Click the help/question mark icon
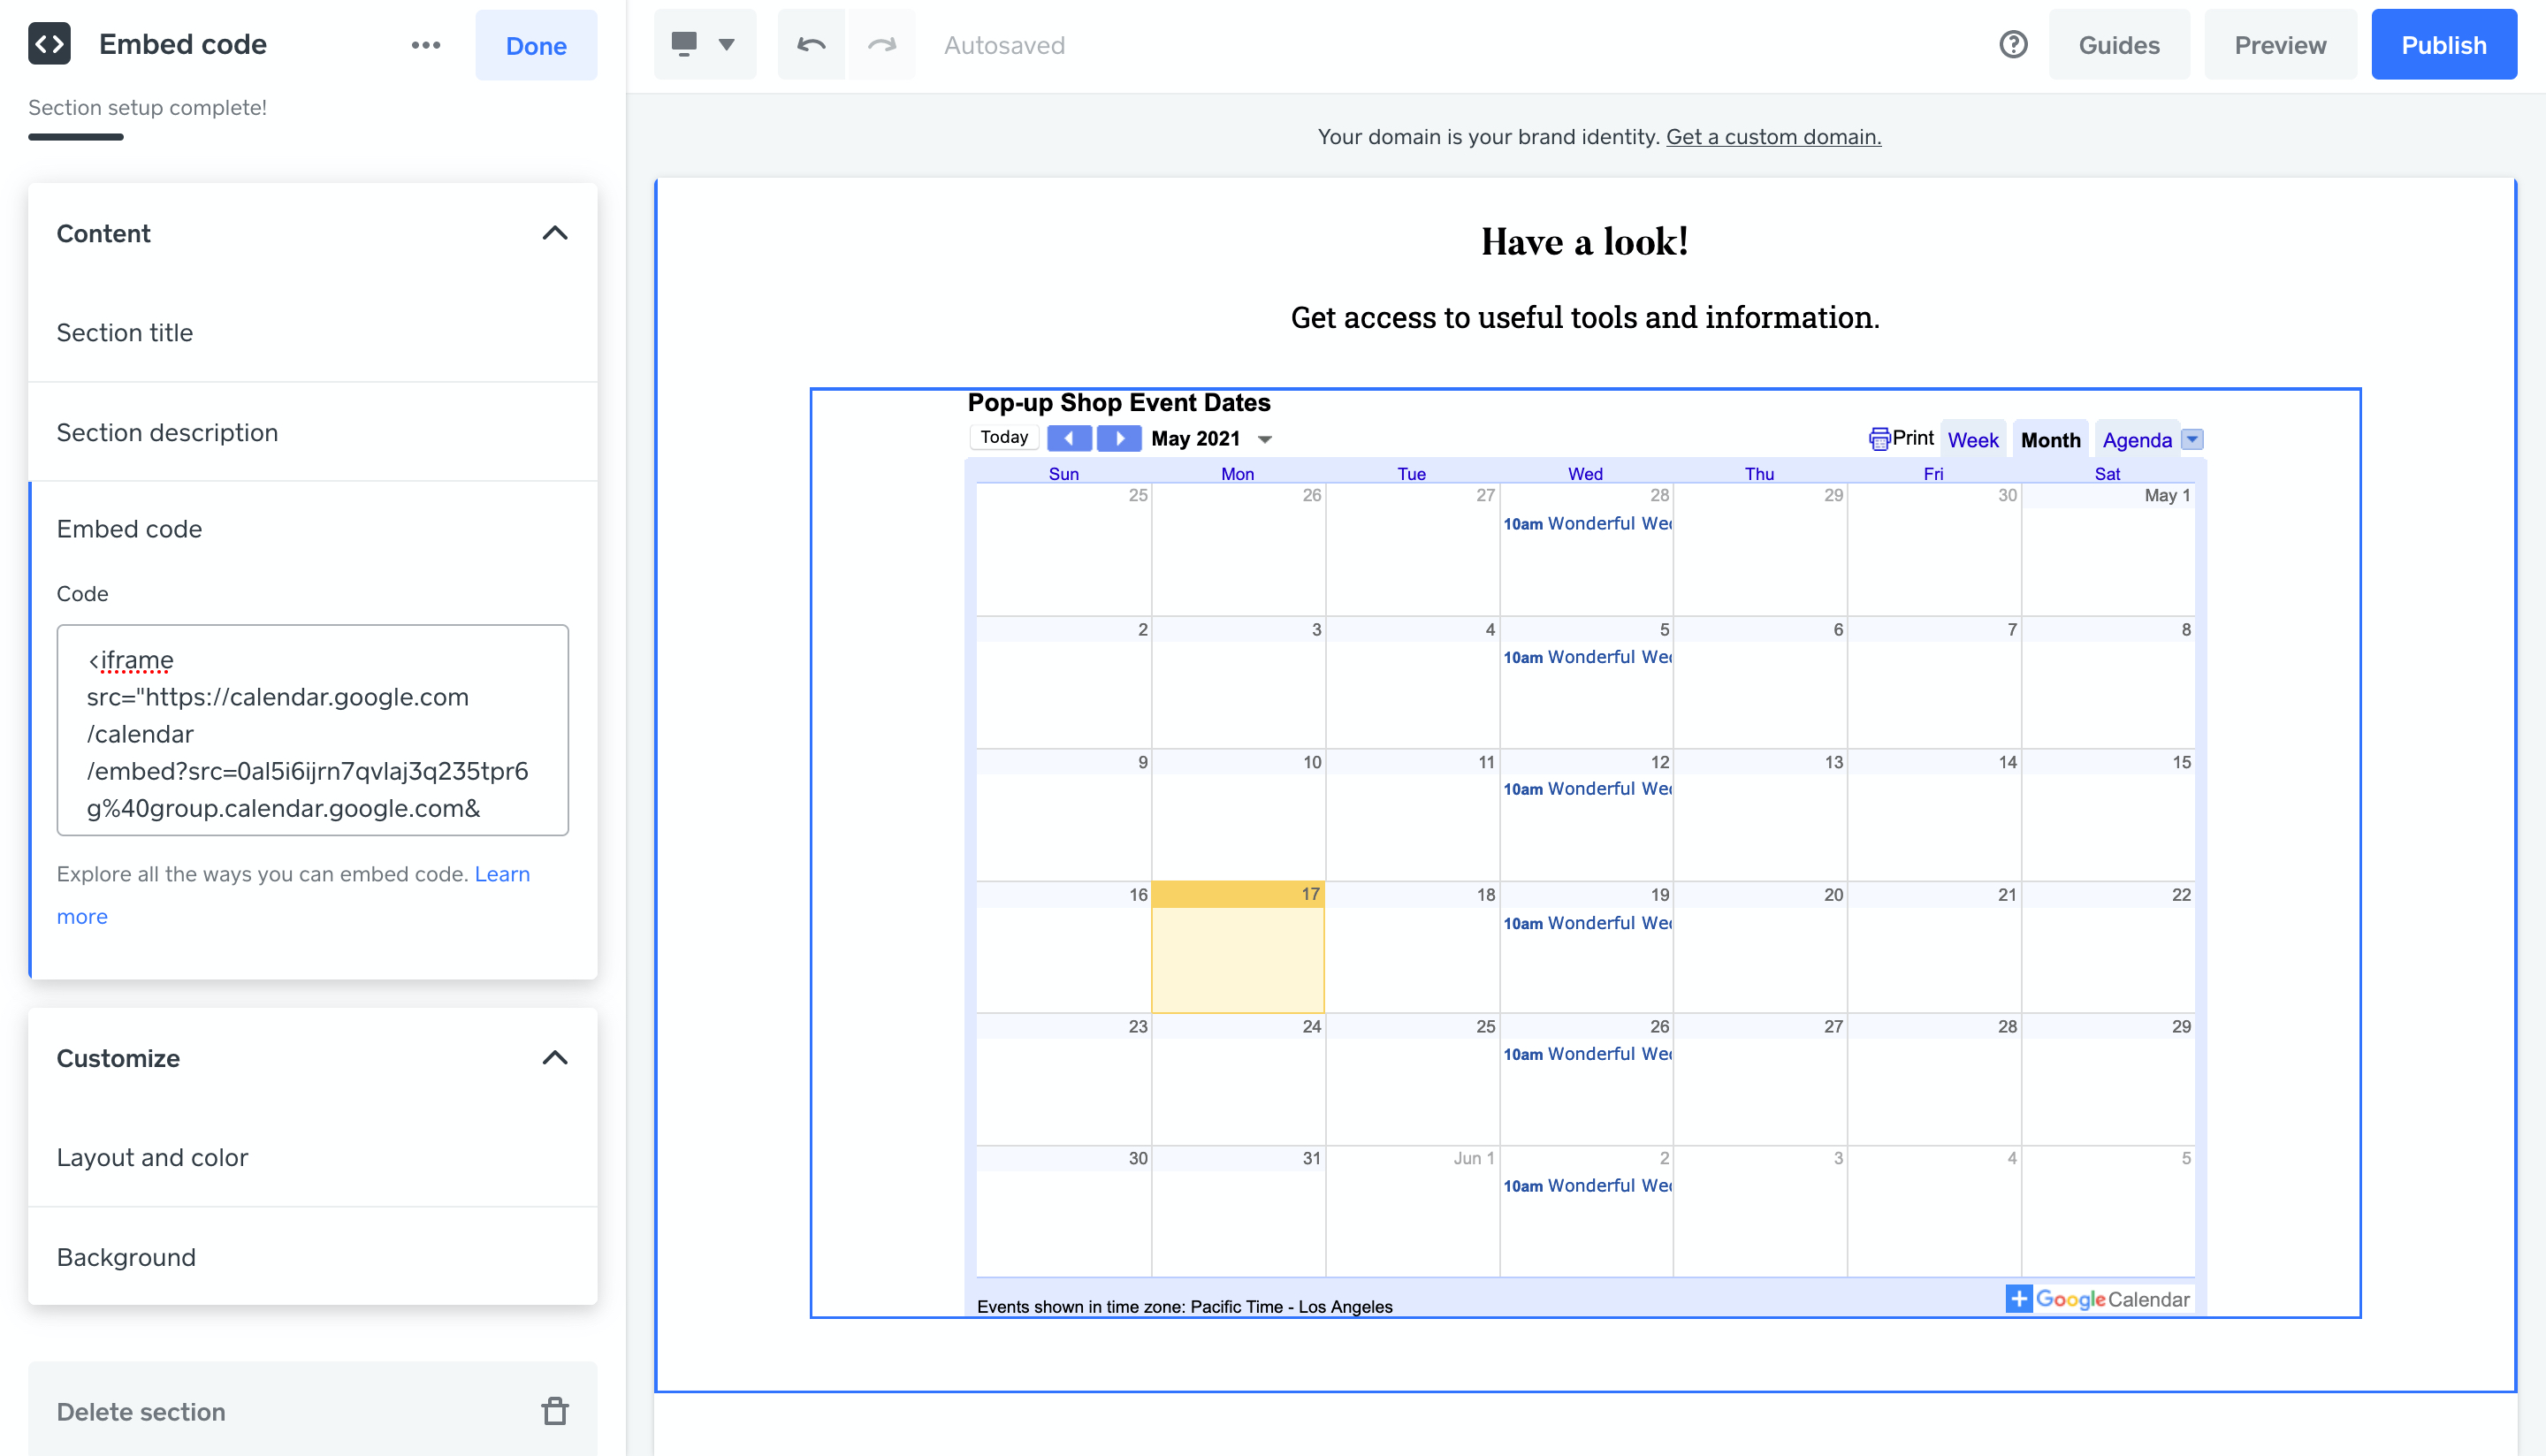 click(2013, 43)
